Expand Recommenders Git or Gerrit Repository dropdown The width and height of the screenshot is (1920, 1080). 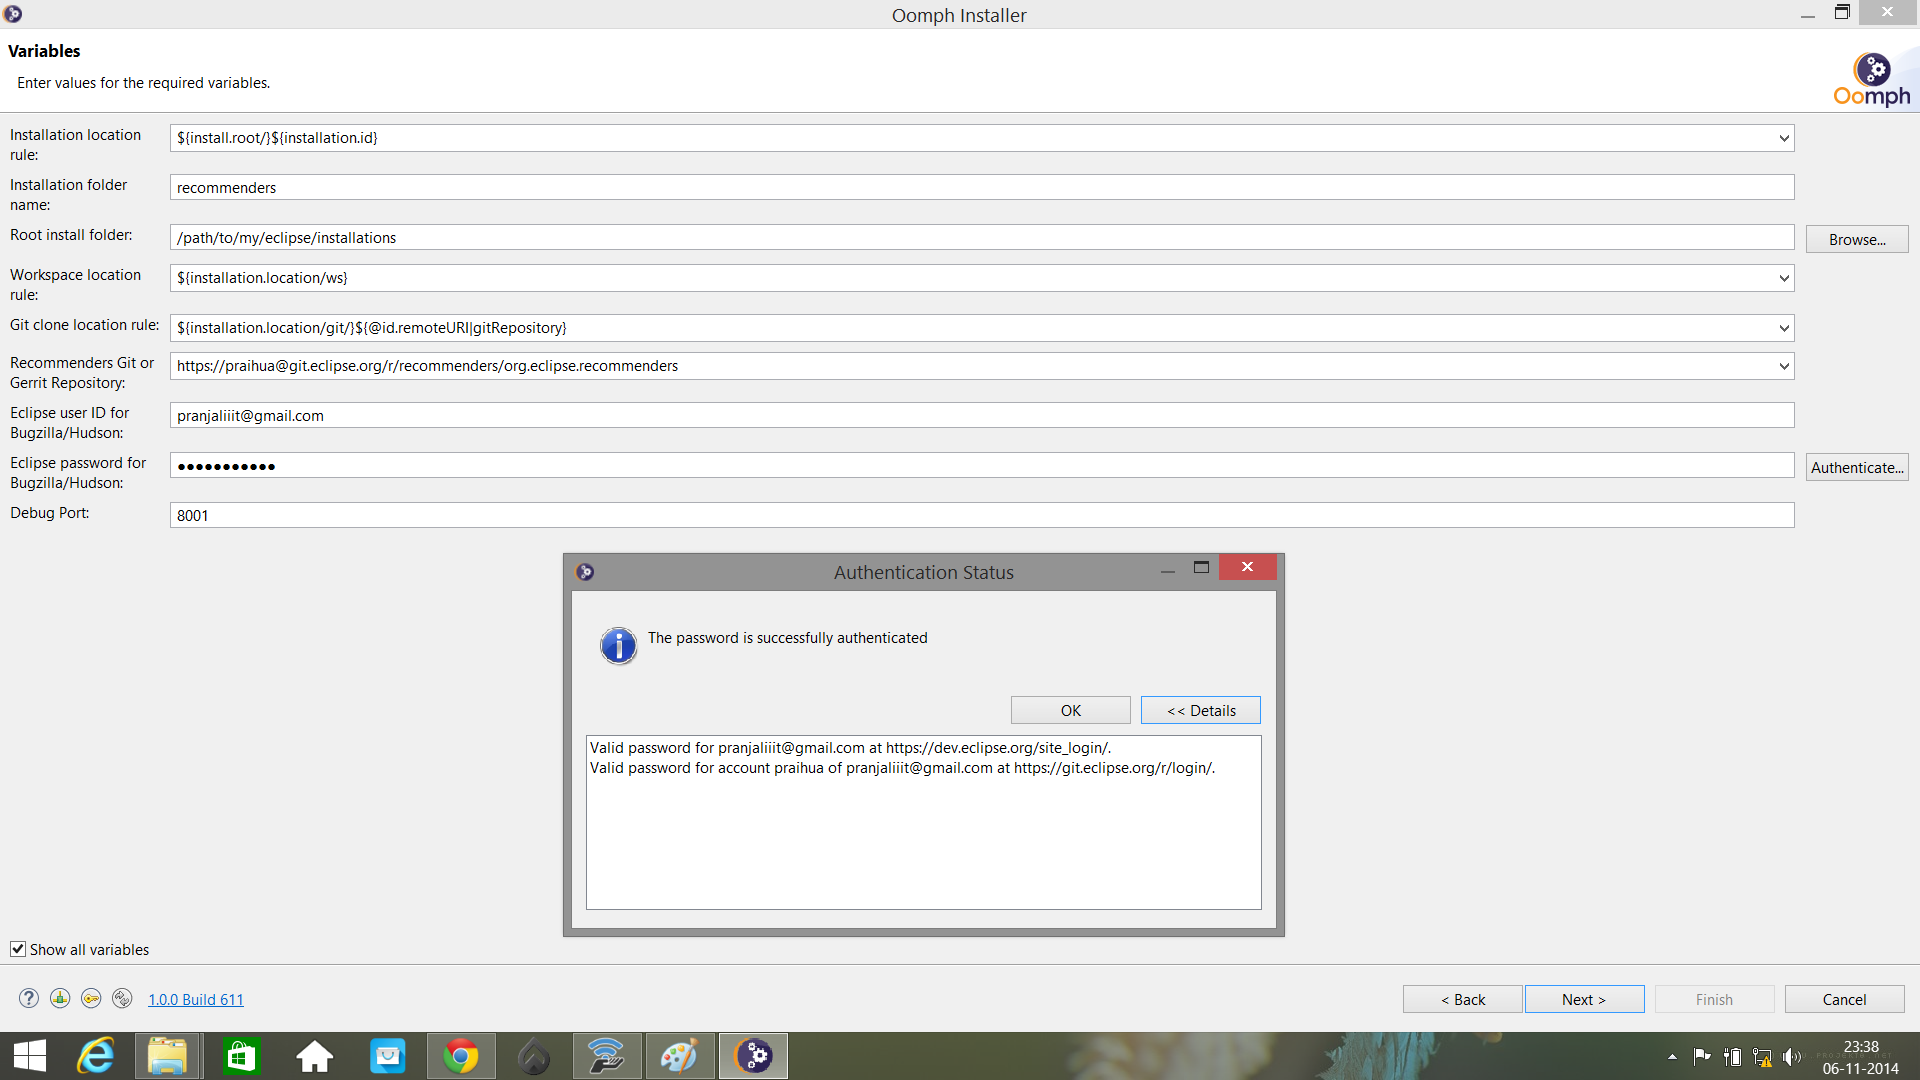1783,366
